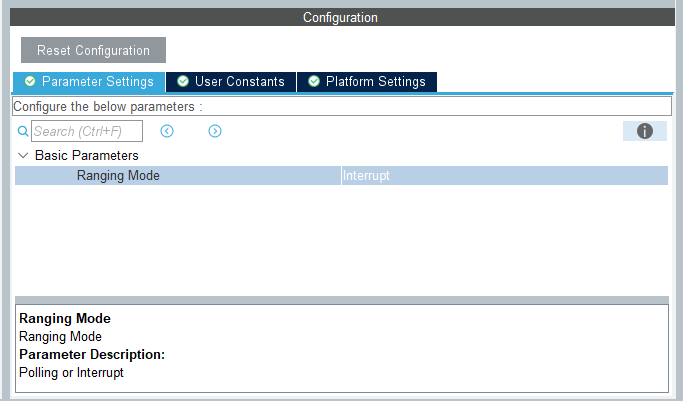Screen dimensions: 683x405
Task: Click the magnifier search icon
Action: 23,131
